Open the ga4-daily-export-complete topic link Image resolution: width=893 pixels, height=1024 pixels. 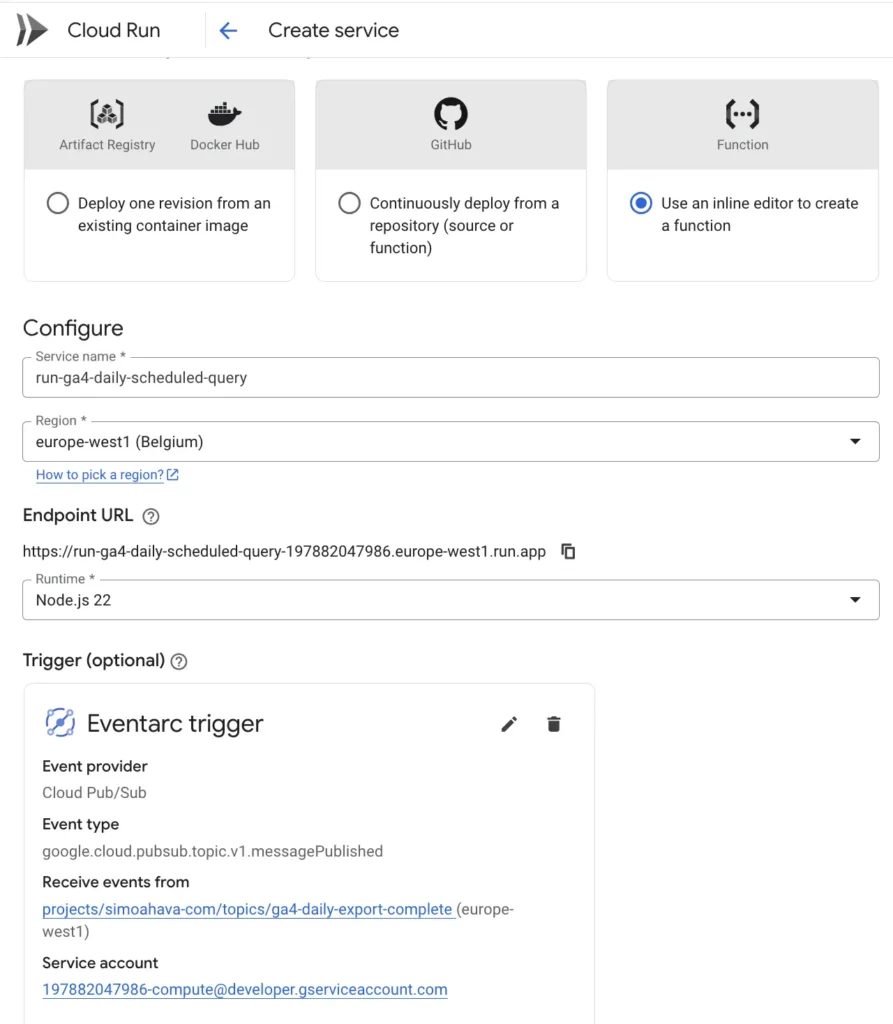click(x=247, y=910)
